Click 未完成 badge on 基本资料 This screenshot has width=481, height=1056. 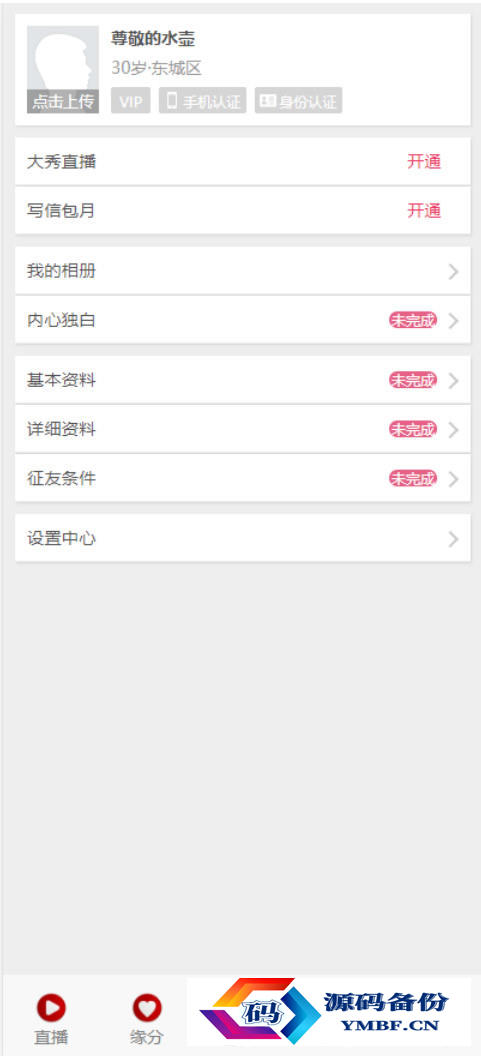pos(413,381)
